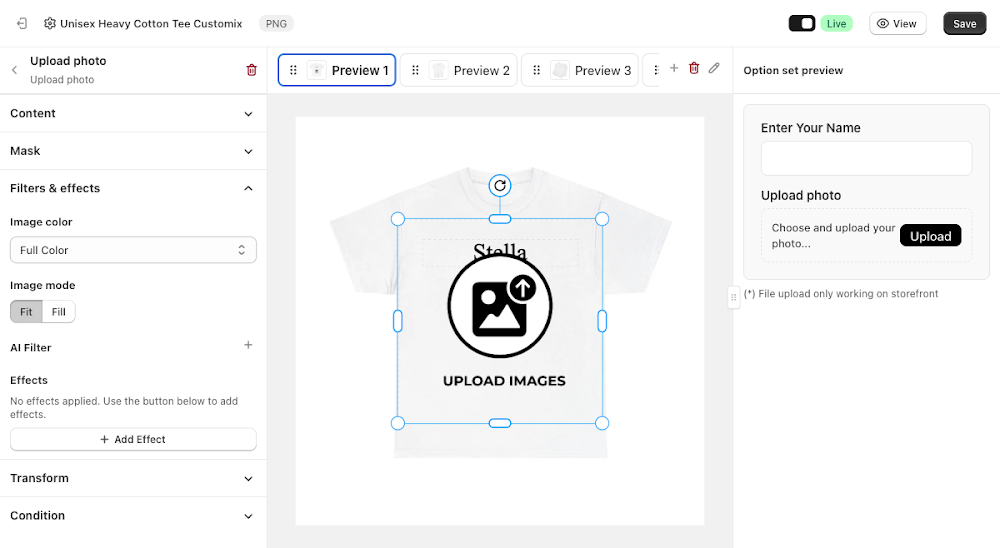Open product settings gear icon
Viewport: 1000px width, 548px height.
50,24
